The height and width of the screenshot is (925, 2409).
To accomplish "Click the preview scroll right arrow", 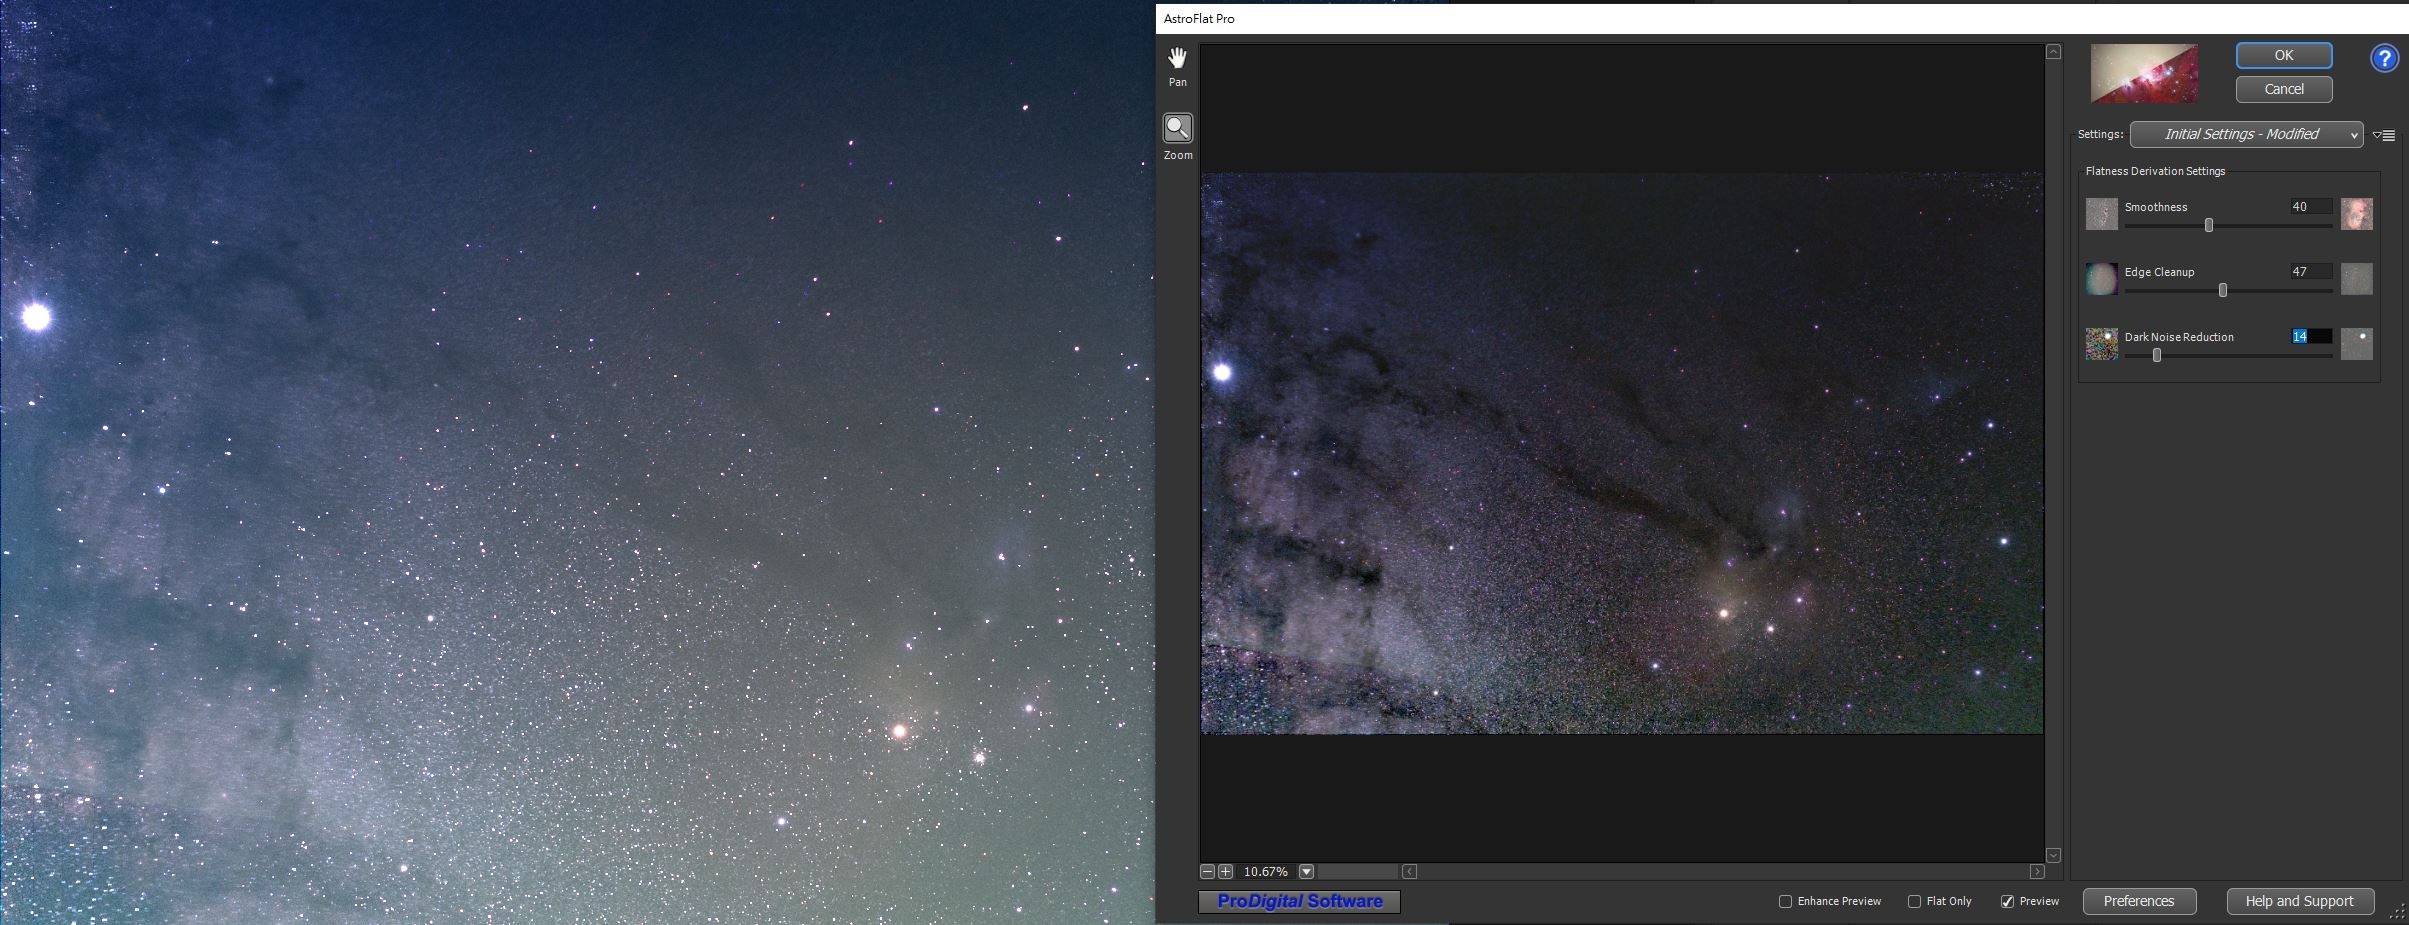I will [2037, 872].
